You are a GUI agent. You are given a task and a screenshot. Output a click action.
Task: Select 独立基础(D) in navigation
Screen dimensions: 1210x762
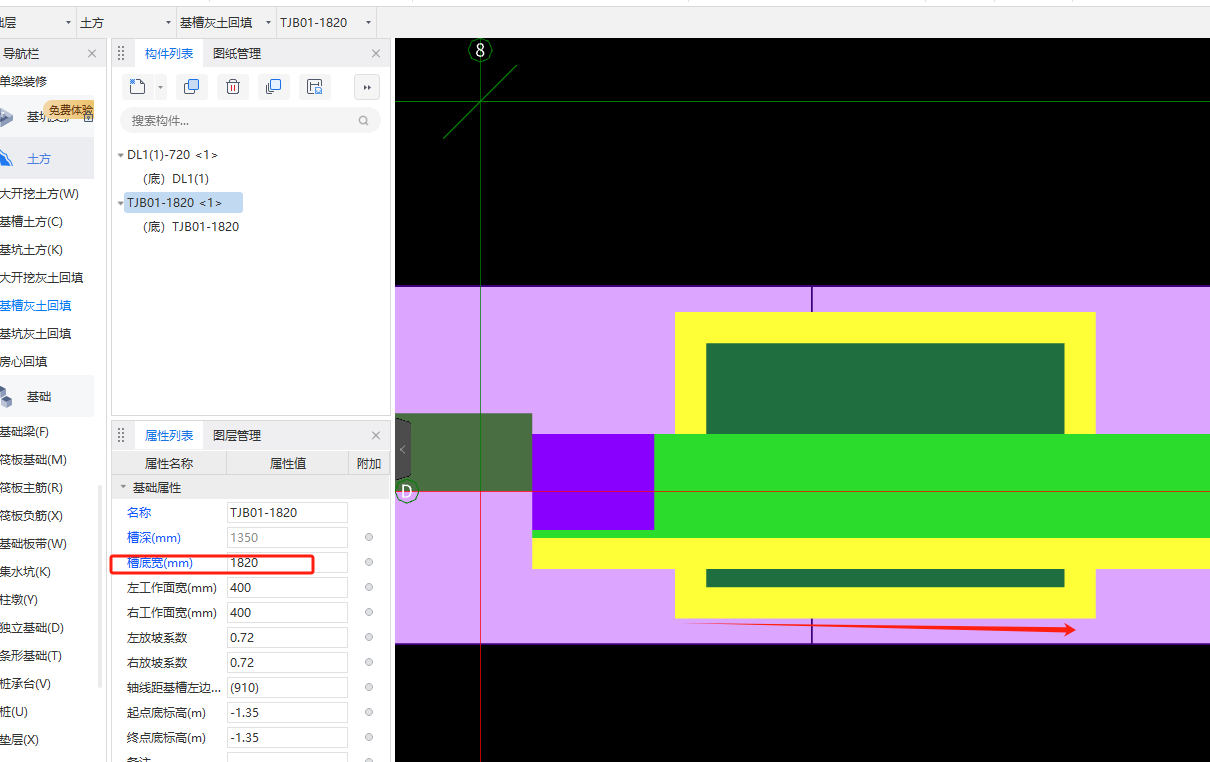click(x=31, y=628)
